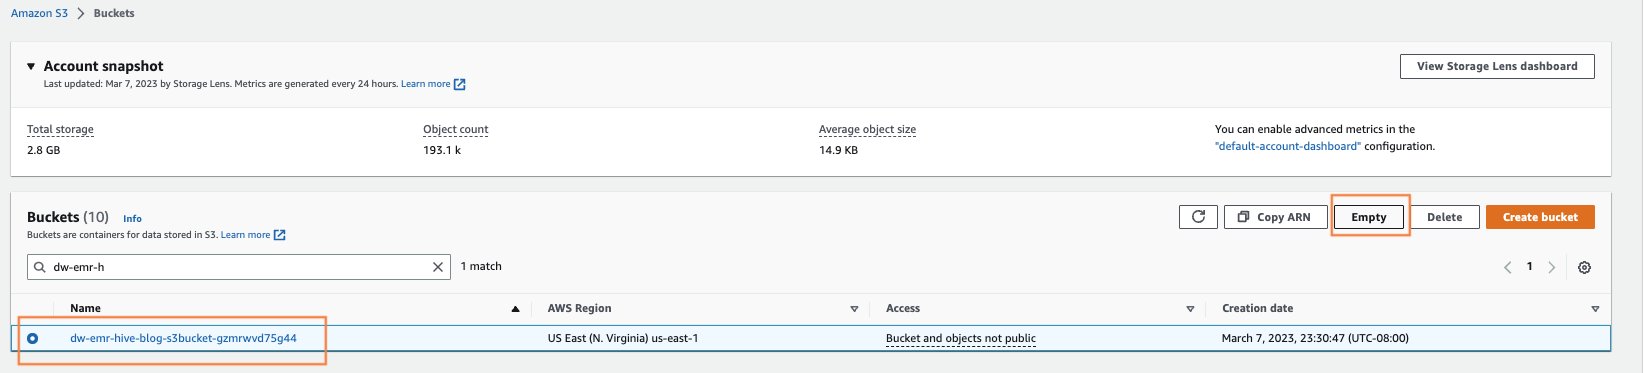This screenshot has width=1644, height=373.
Task: Click external link icon beside Buckets Learn more
Action: [x=280, y=235]
